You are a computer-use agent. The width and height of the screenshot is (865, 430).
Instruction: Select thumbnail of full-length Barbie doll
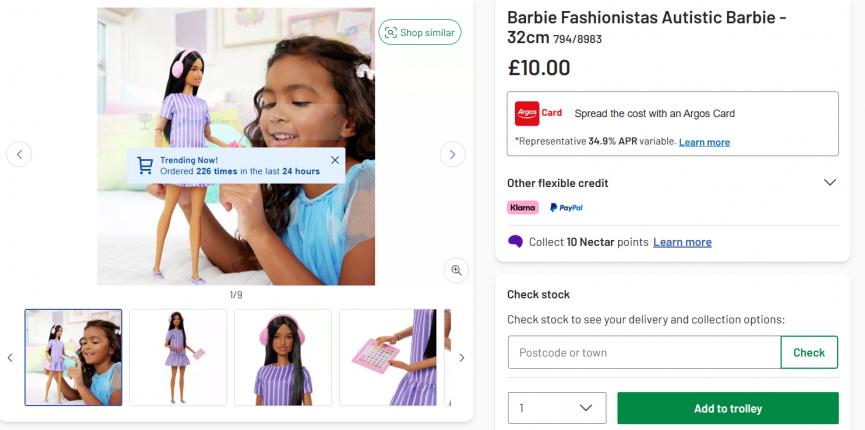coord(178,357)
